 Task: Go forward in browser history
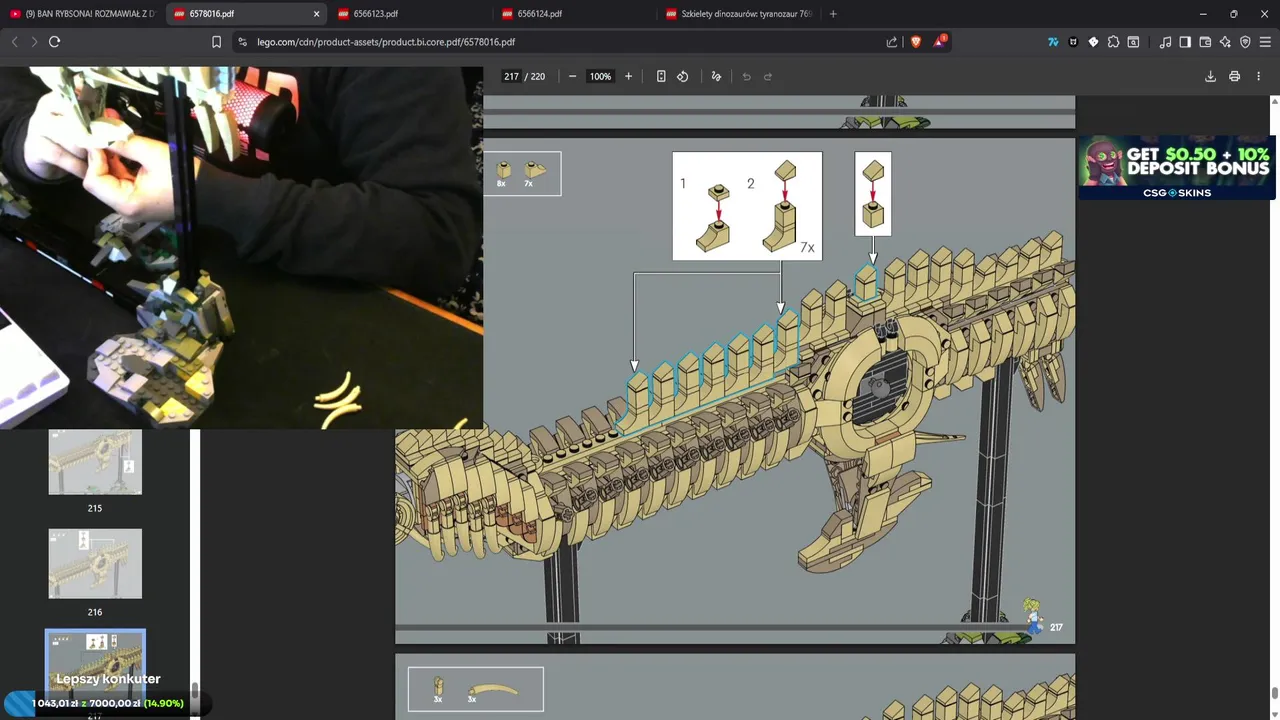coord(34,42)
